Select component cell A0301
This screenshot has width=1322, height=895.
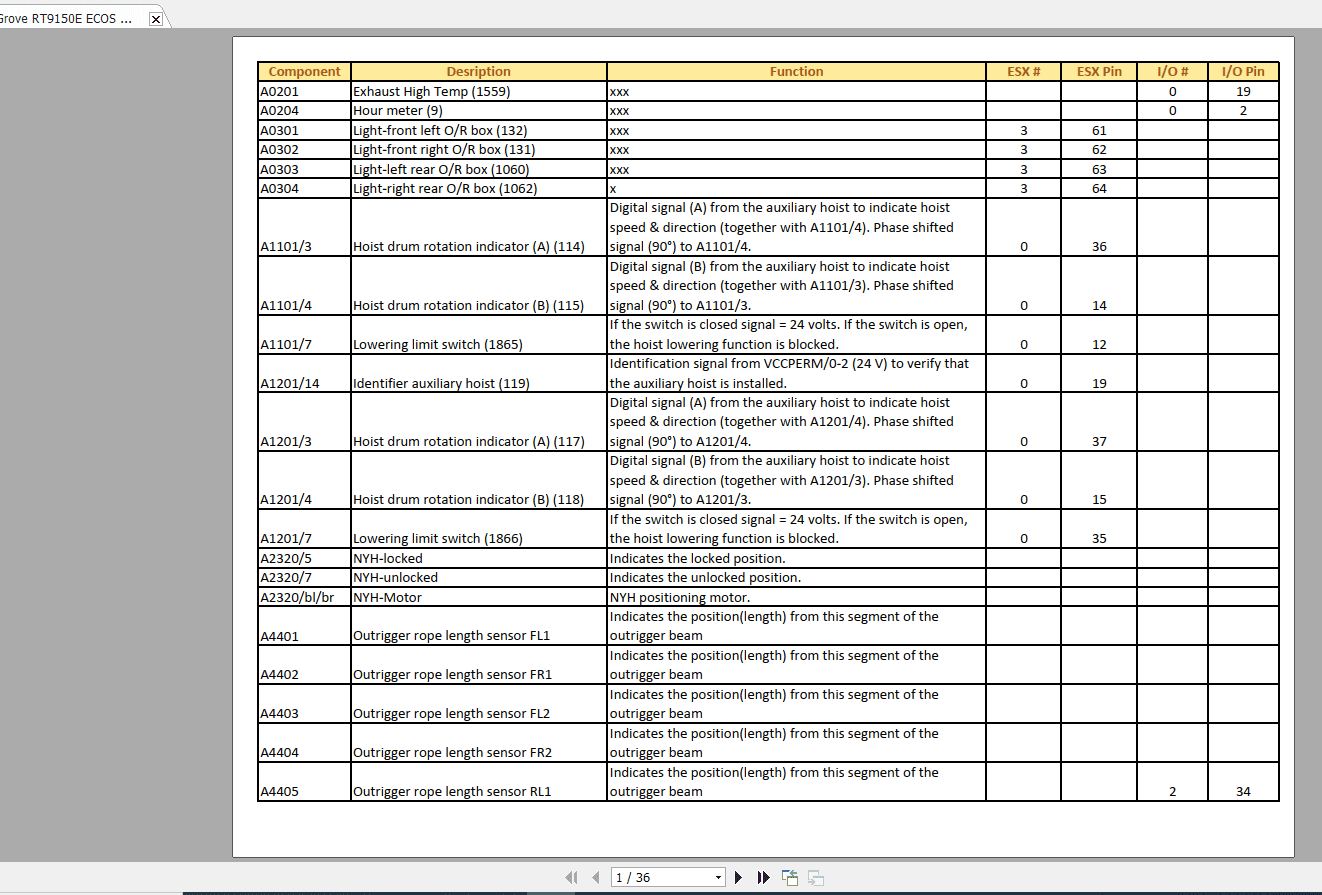click(304, 130)
